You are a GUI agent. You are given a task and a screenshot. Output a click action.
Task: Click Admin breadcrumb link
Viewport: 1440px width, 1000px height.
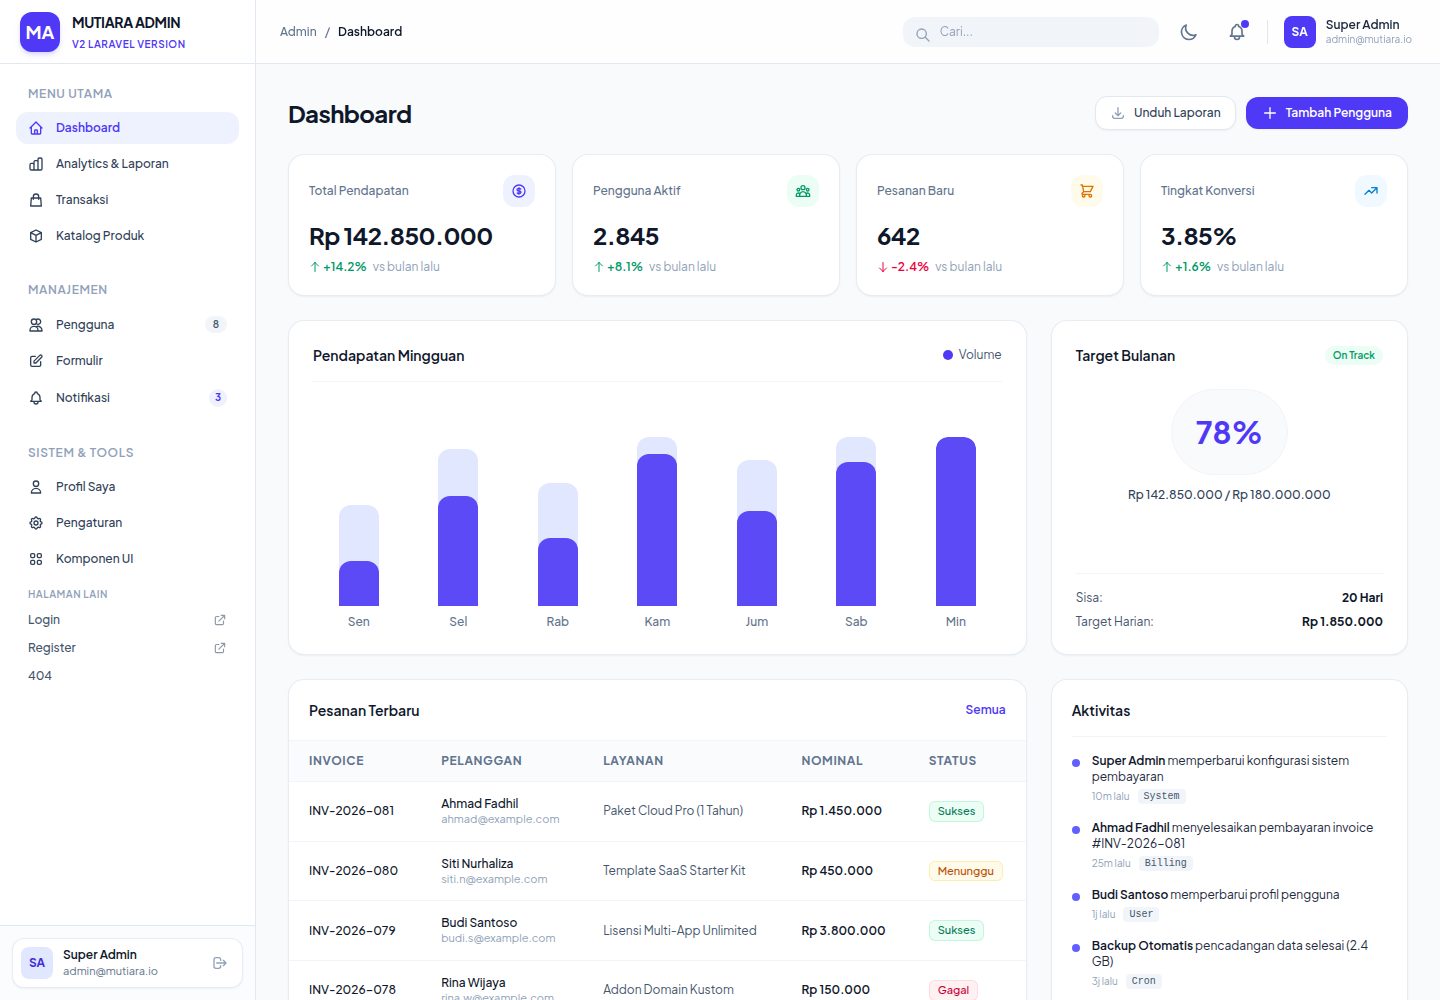[x=298, y=32]
